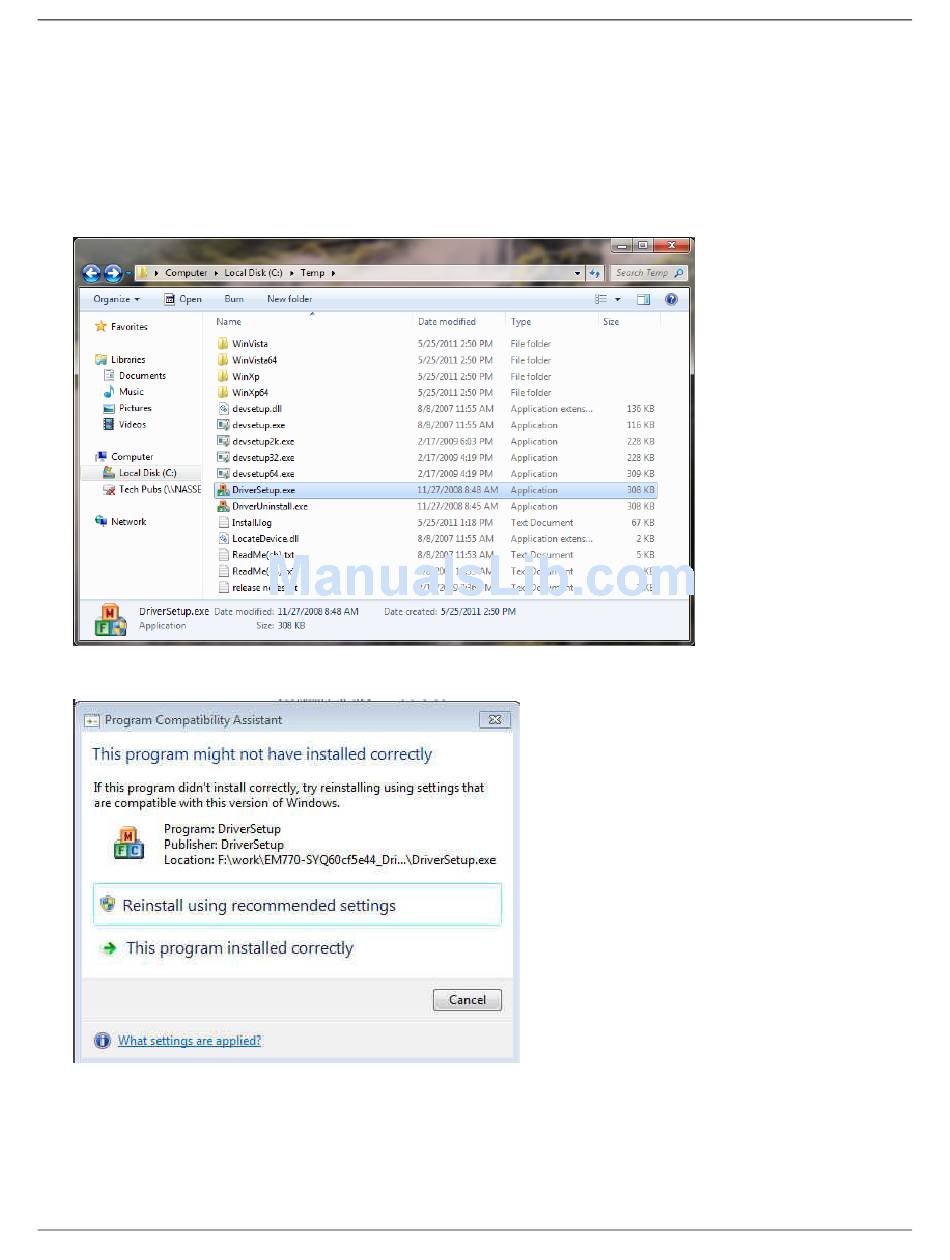Click the Search Temp magnifier icon
Screen dimensions: 950x1260
click(x=679, y=273)
